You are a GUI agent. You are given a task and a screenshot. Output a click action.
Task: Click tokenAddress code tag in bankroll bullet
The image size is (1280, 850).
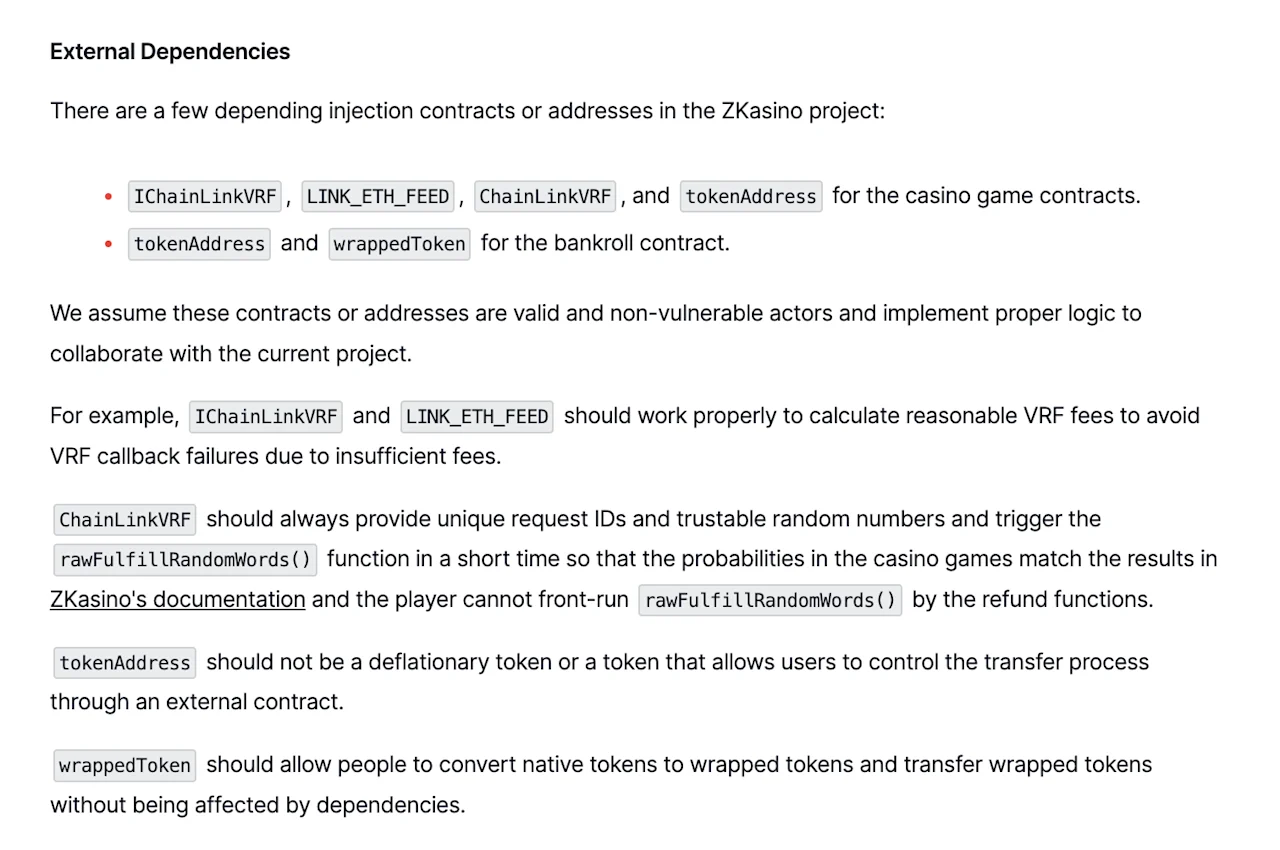(x=199, y=244)
